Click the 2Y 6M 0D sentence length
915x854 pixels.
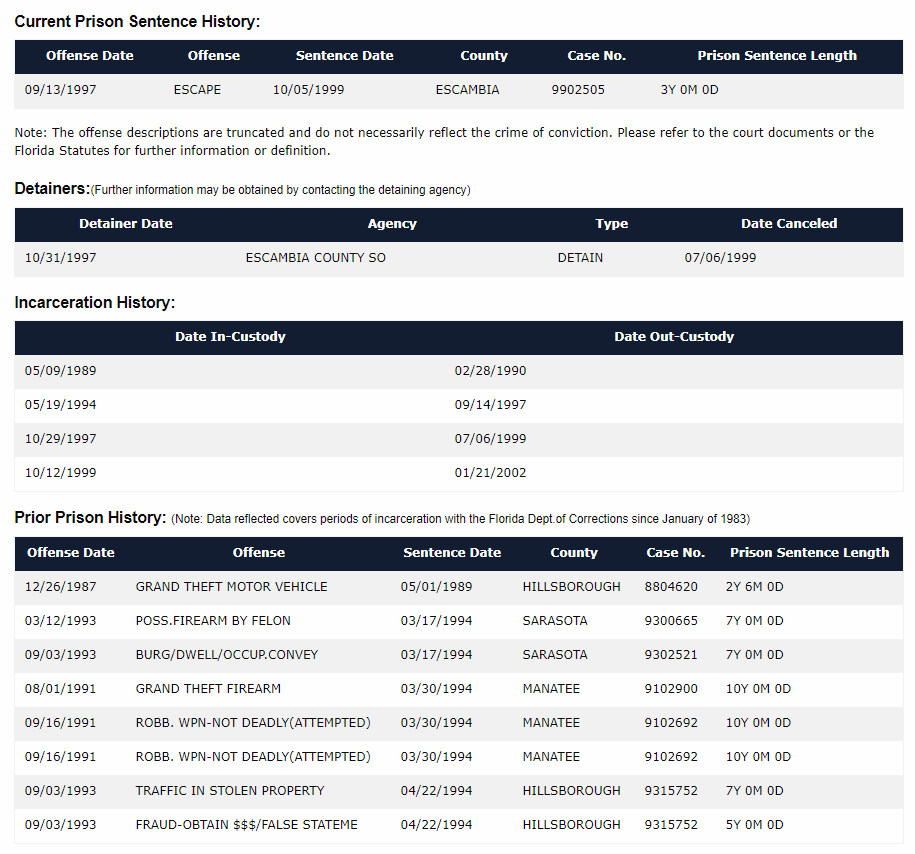[755, 587]
